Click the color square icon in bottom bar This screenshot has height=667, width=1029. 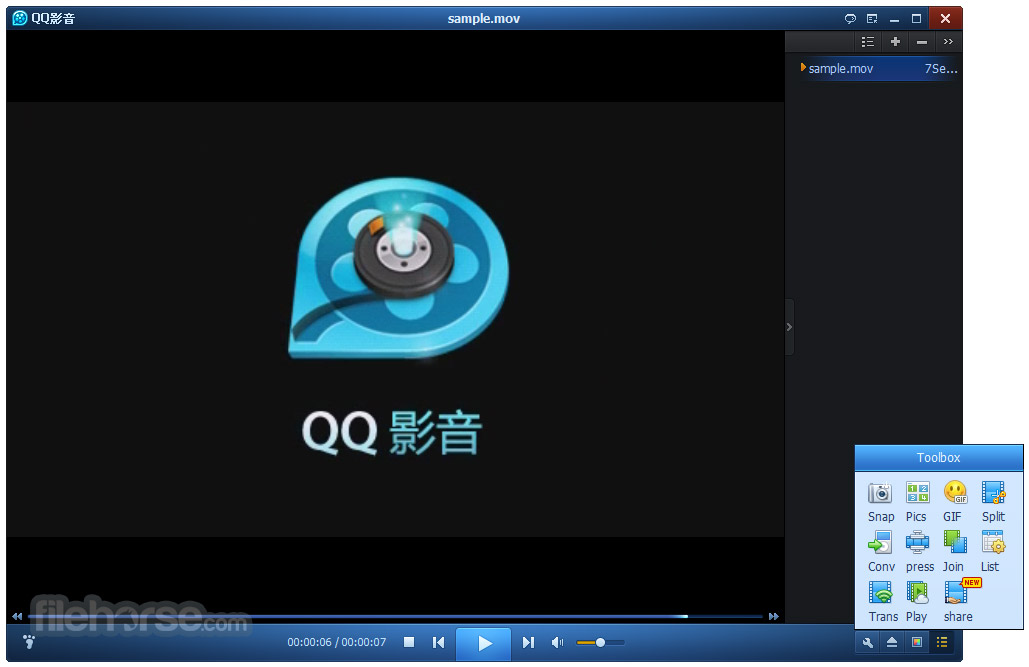coord(917,643)
